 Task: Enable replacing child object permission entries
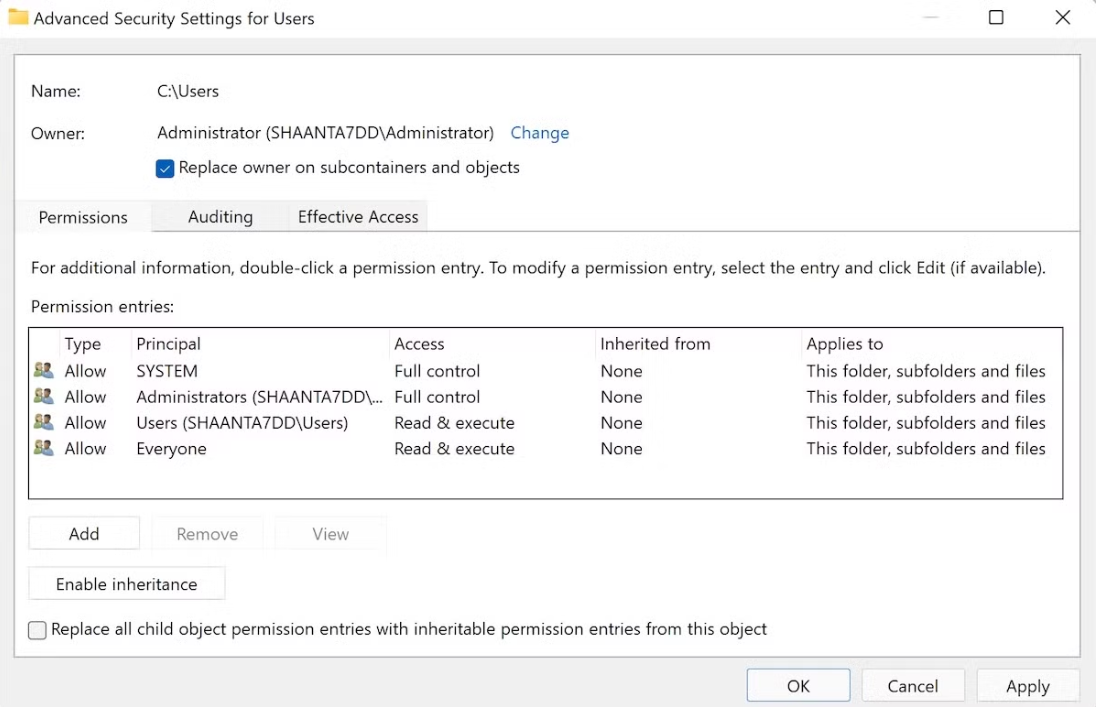[37, 629]
